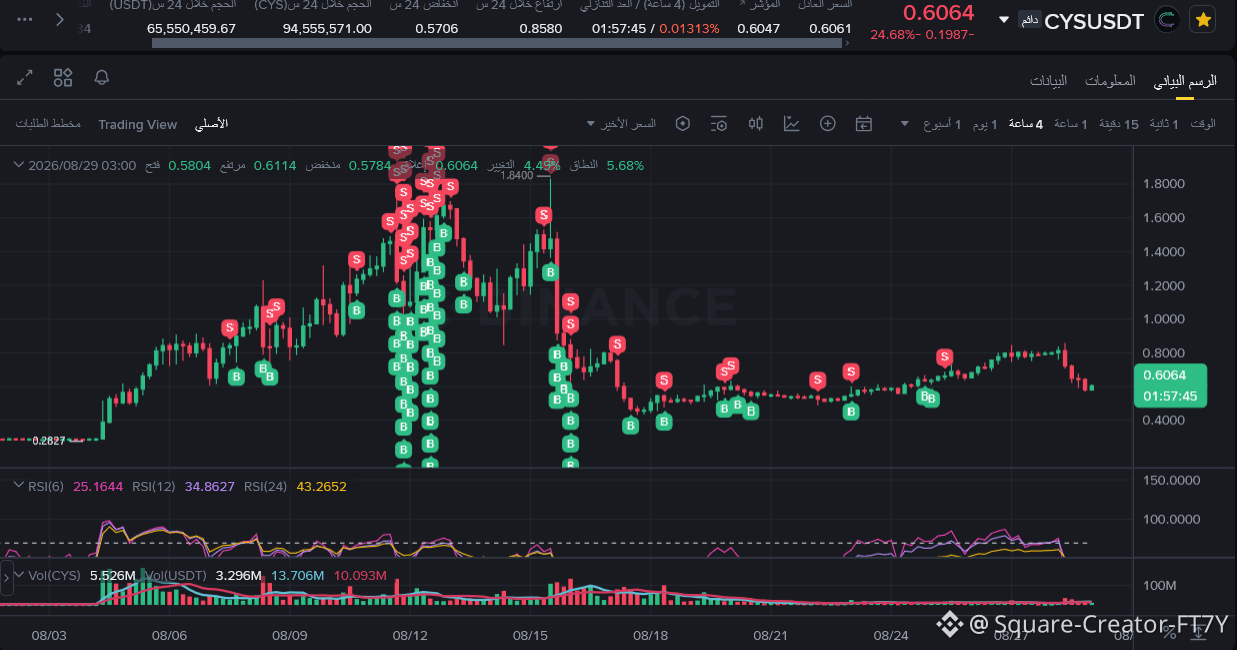The width and height of the screenshot is (1237, 650).
Task: Select 1 أسبوع interval
Action: (x=942, y=124)
